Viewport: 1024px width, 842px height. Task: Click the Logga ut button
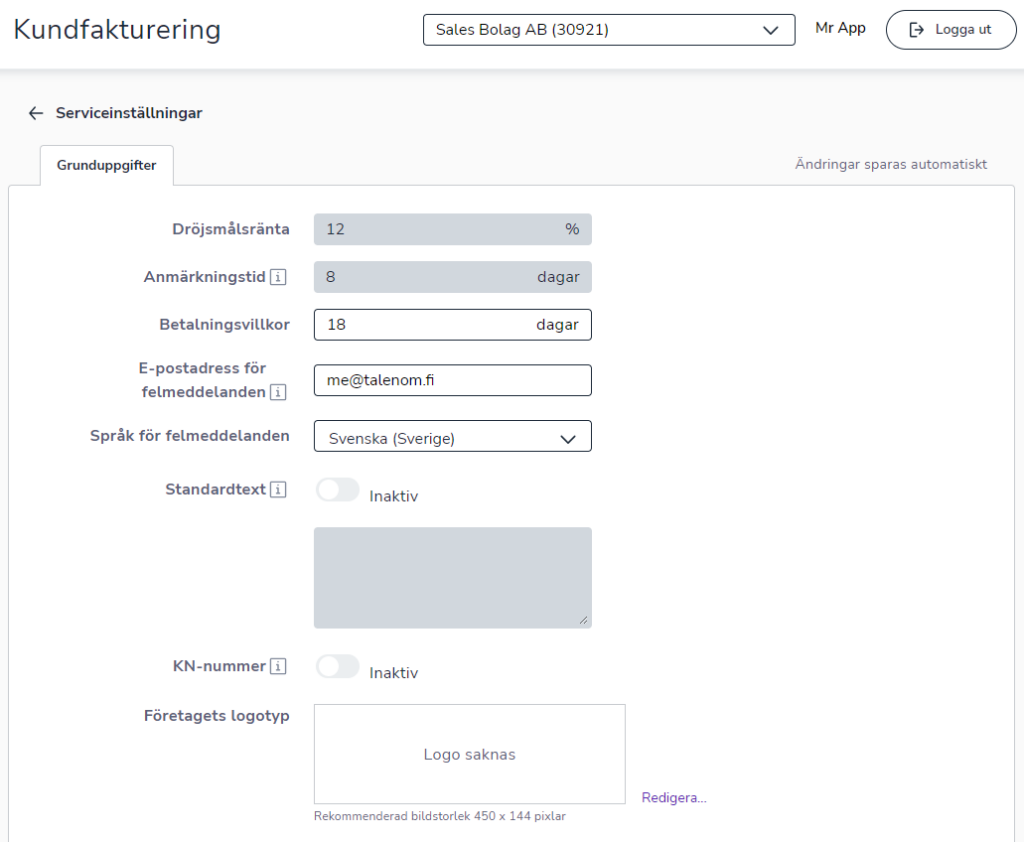(x=951, y=29)
